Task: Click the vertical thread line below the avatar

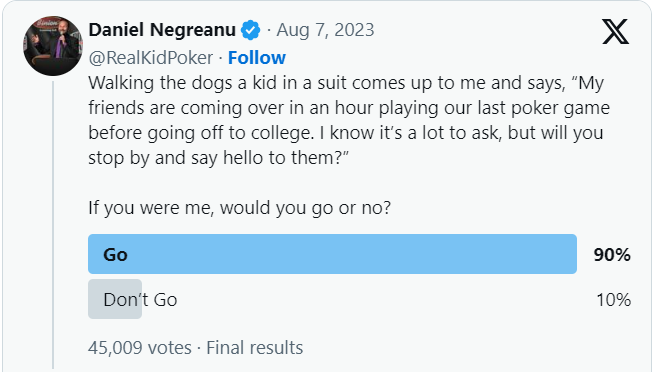Action: [53, 225]
